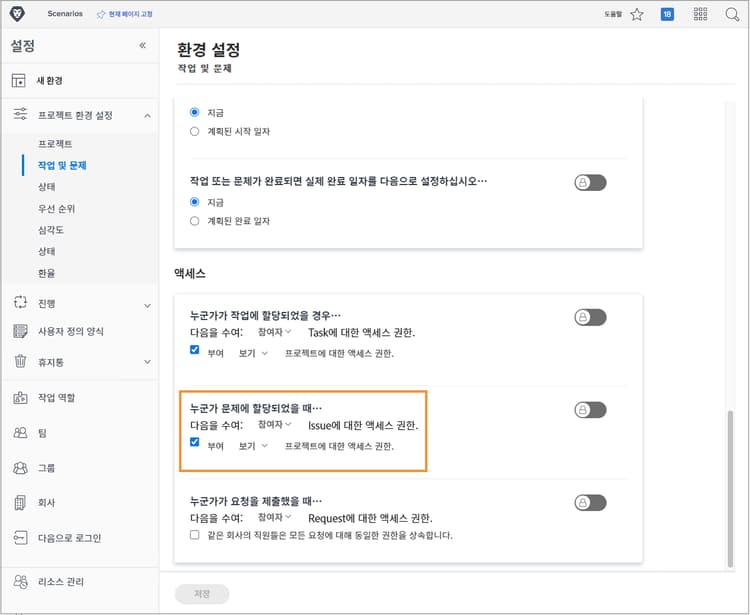Click the 회사 building icon
750x615 pixels.
20,503
